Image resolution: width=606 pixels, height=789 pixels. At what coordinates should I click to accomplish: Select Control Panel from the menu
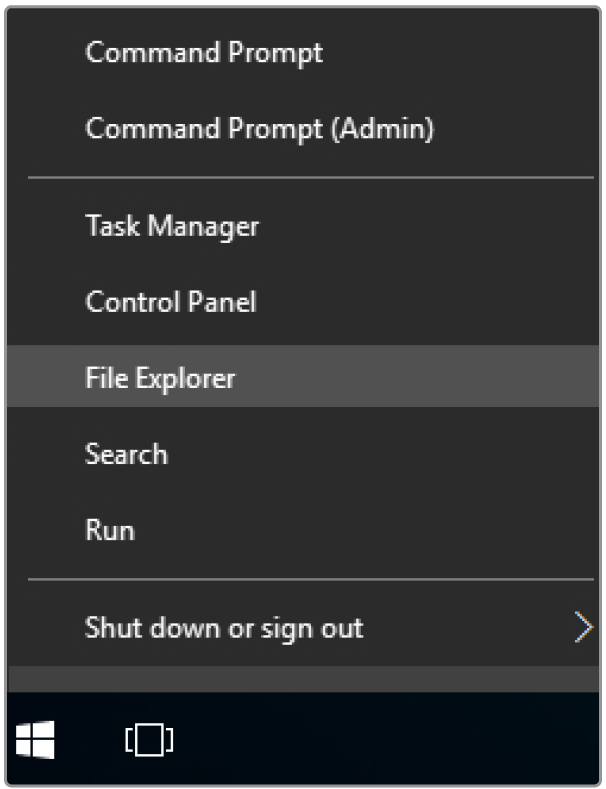[x=171, y=302]
